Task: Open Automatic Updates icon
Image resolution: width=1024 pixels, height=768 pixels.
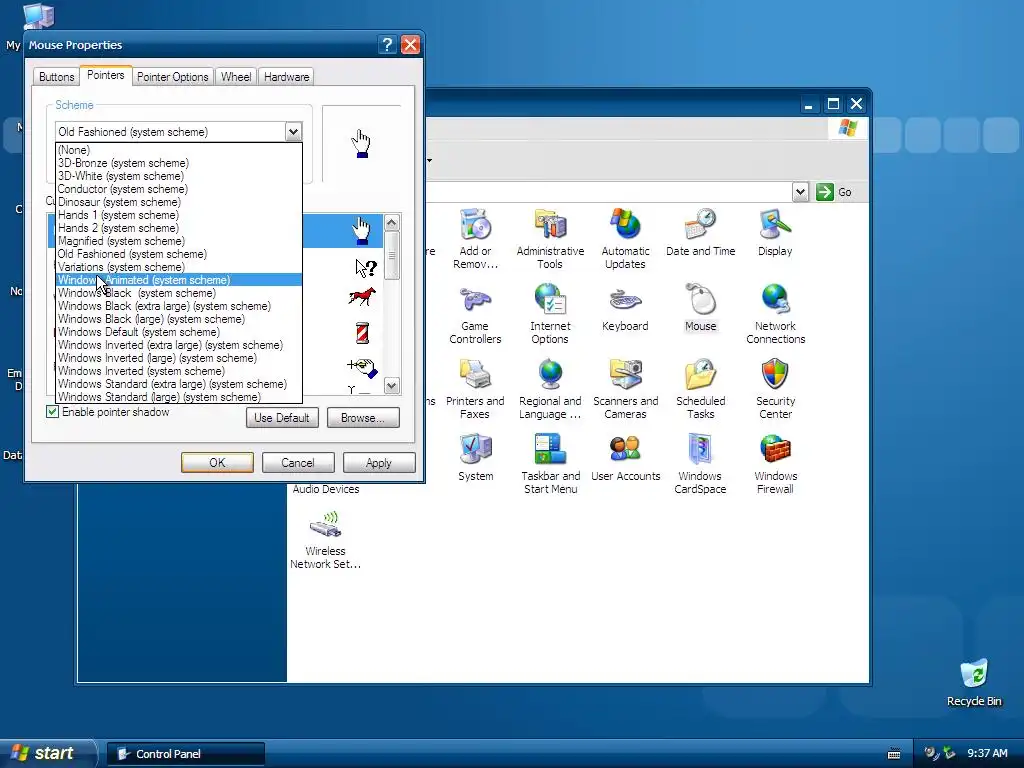Action: [625, 238]
